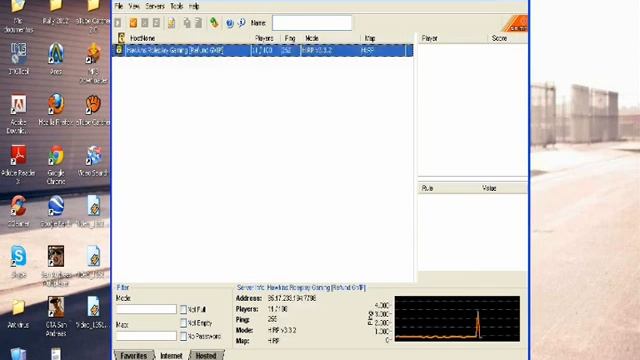The height and width of the screenshot is (360, 640).
Task: Click the grey Delete Server toolbar icon
Action: (x=144, y=23)
